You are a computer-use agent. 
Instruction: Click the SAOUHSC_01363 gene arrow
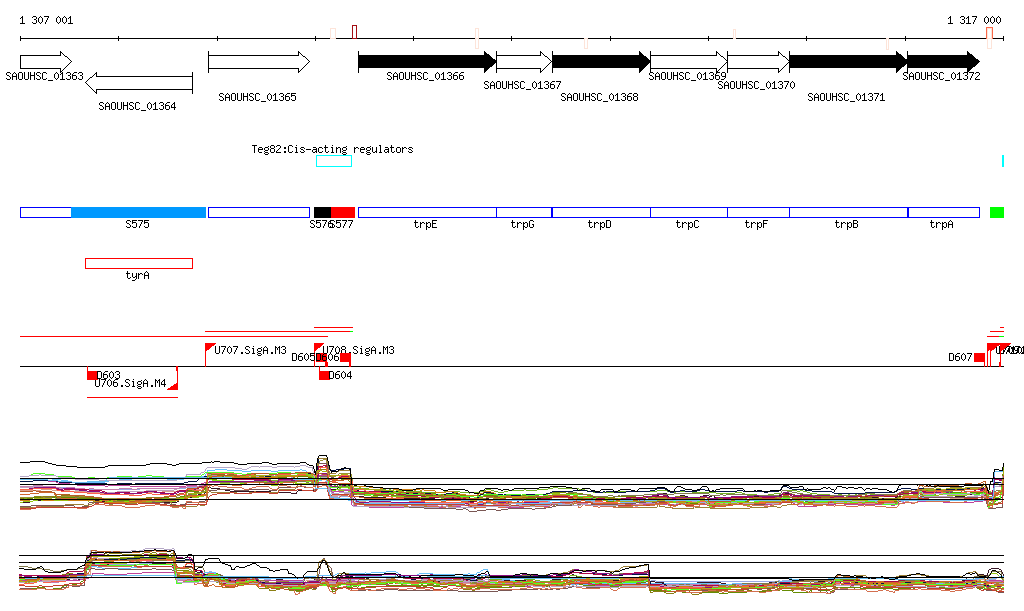pos(45,61)
